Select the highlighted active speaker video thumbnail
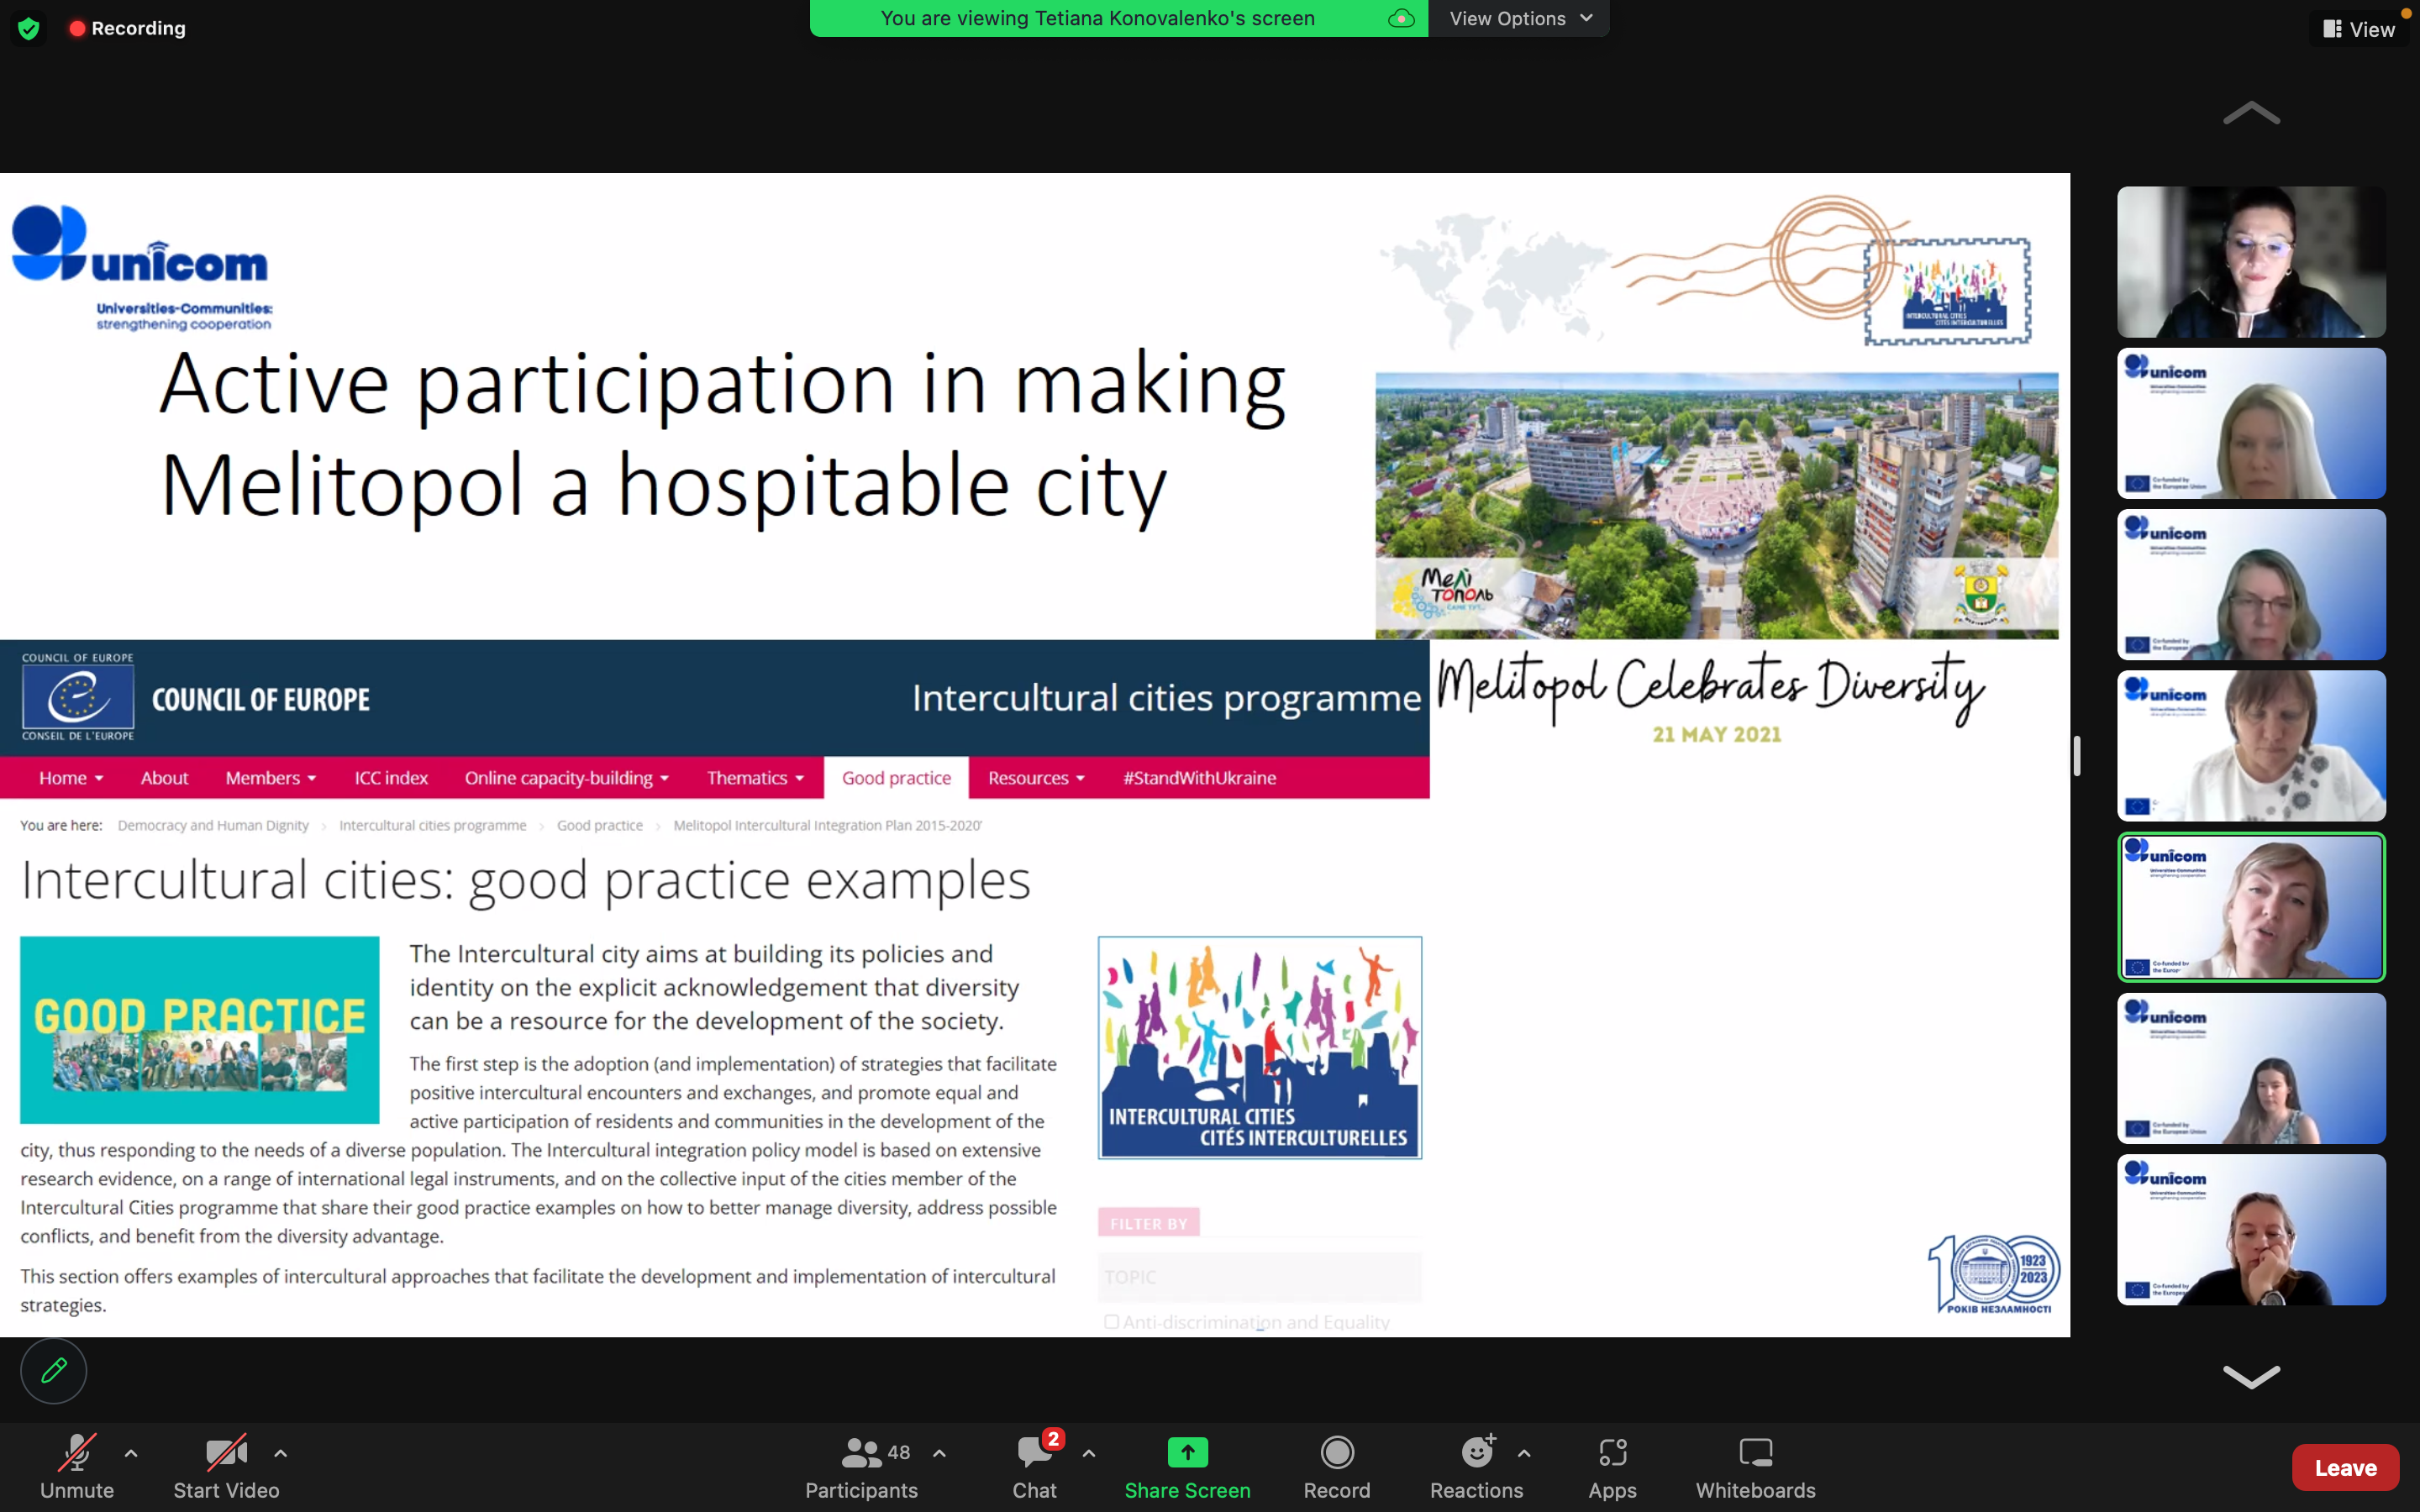2420x1512 pixels. point(2251,907)
